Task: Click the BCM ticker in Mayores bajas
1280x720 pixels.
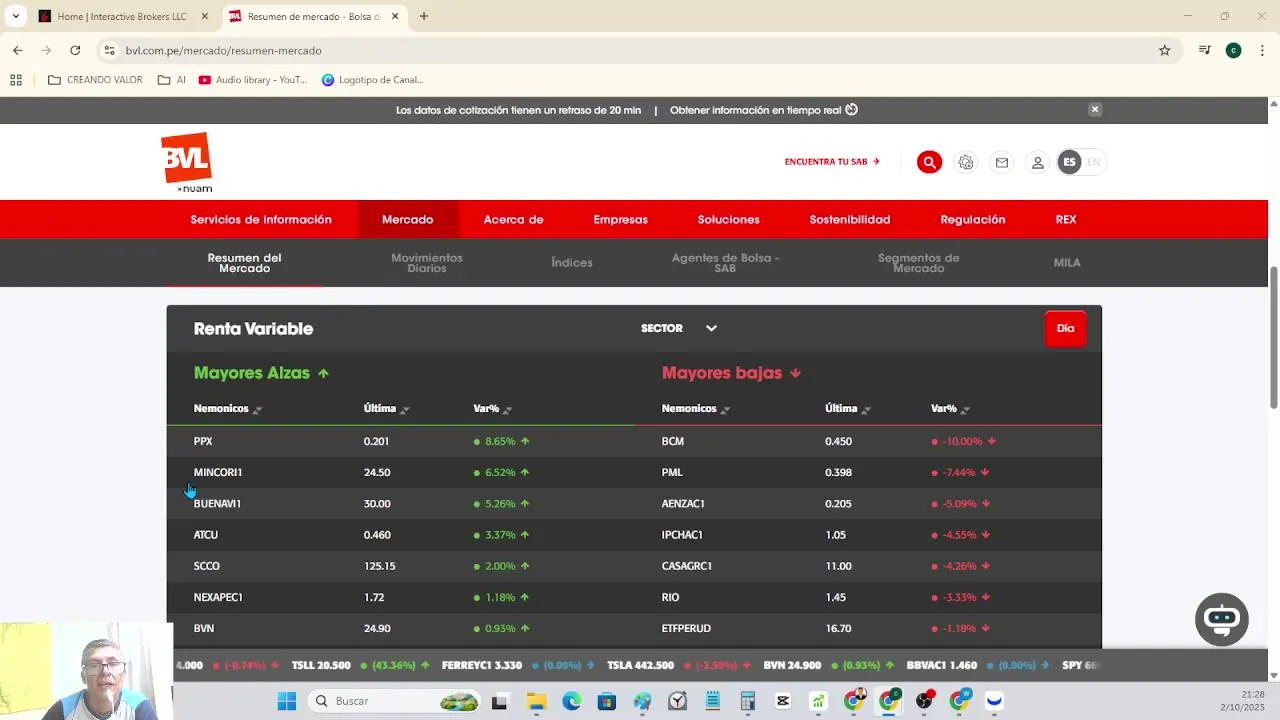Action: [673, 441]
